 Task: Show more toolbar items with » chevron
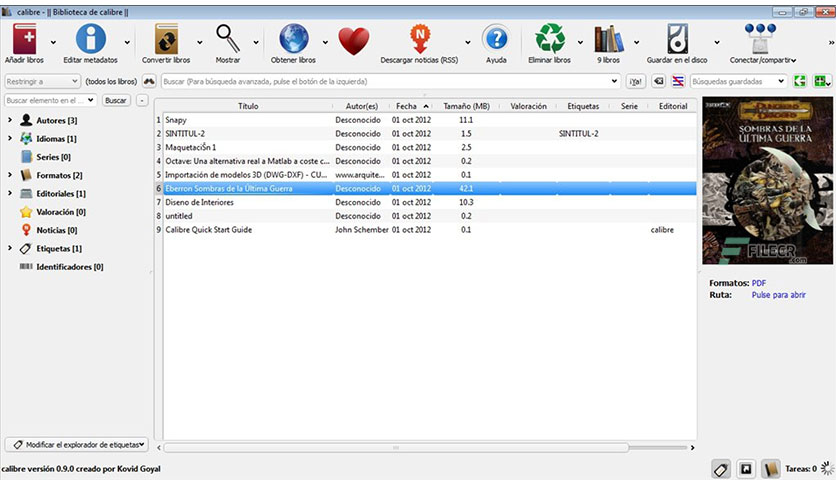(x=831, y=42)
